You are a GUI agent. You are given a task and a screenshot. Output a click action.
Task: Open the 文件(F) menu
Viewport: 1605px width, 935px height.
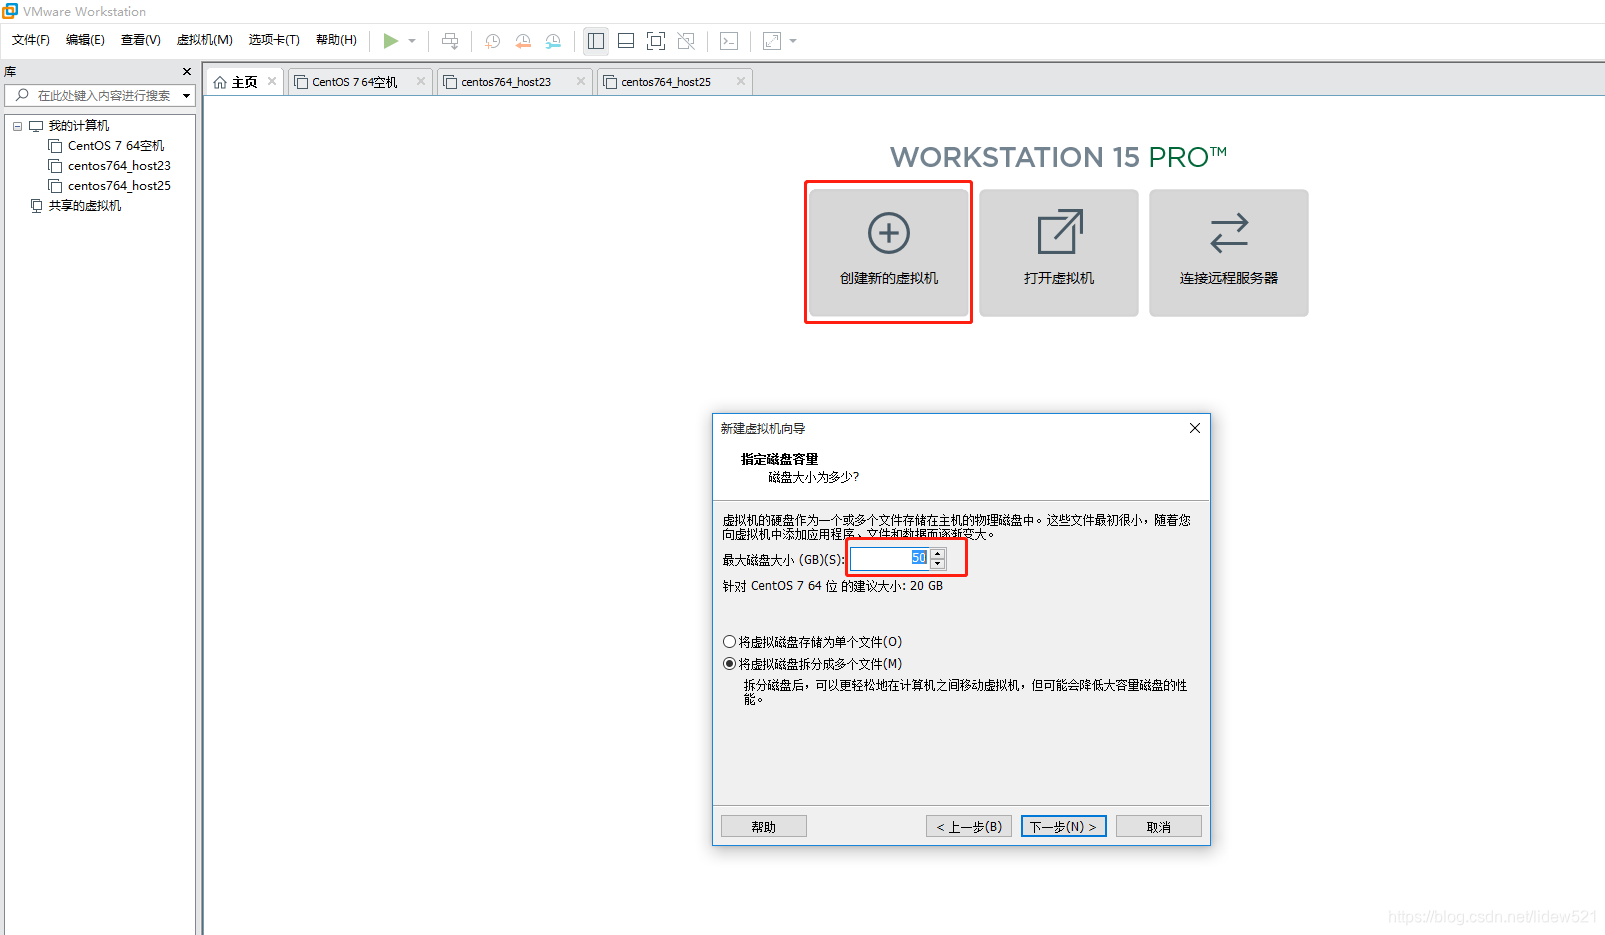[x=31, y=40]
